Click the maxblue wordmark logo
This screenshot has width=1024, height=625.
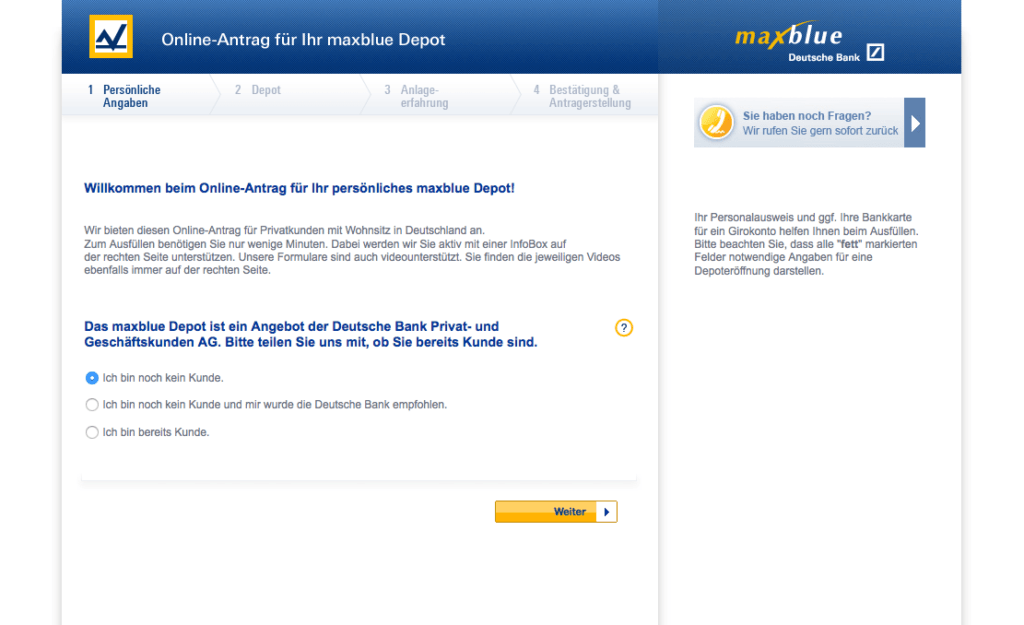789,35
